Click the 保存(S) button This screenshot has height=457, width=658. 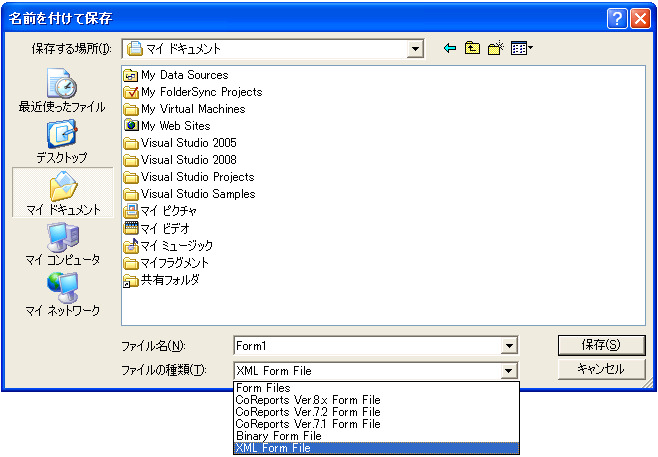pos(601,345)
